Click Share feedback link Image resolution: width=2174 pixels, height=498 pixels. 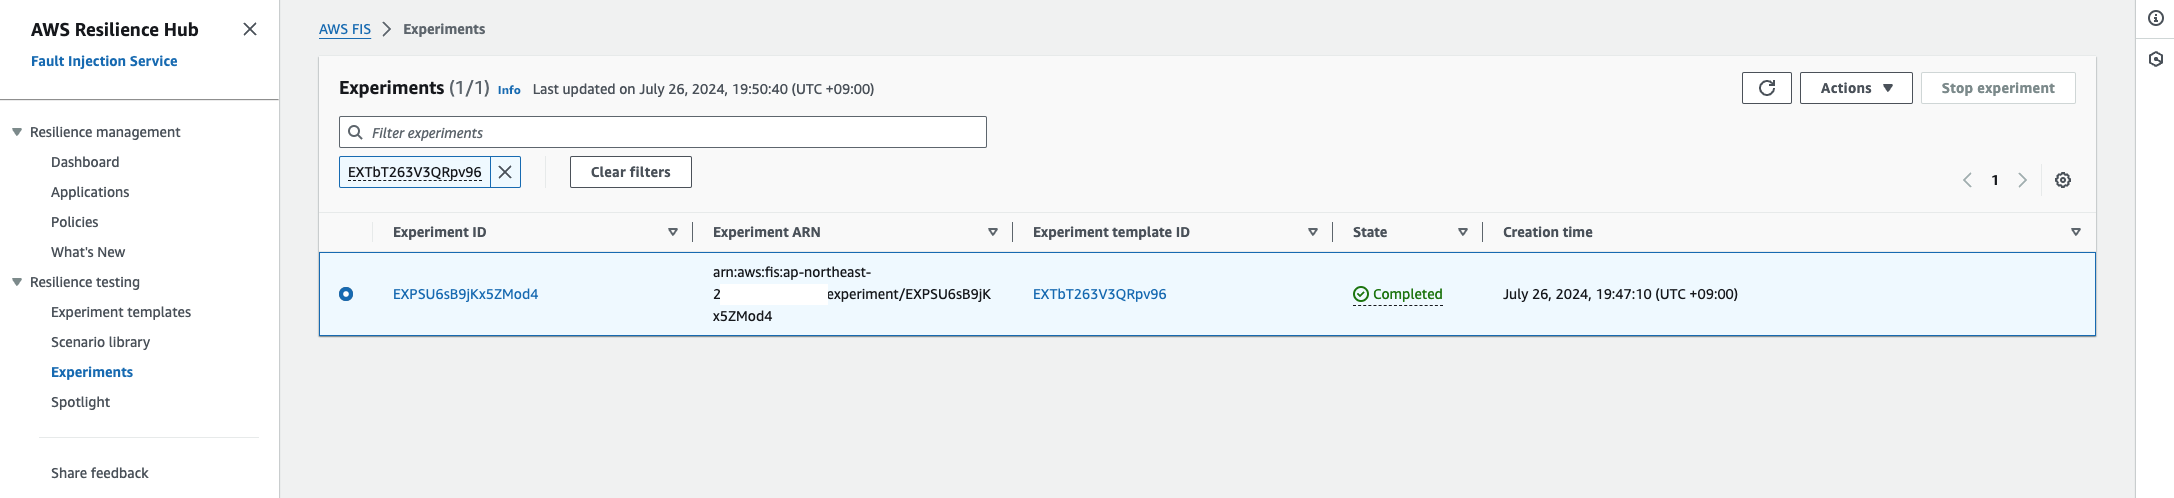tap(99, 473)
